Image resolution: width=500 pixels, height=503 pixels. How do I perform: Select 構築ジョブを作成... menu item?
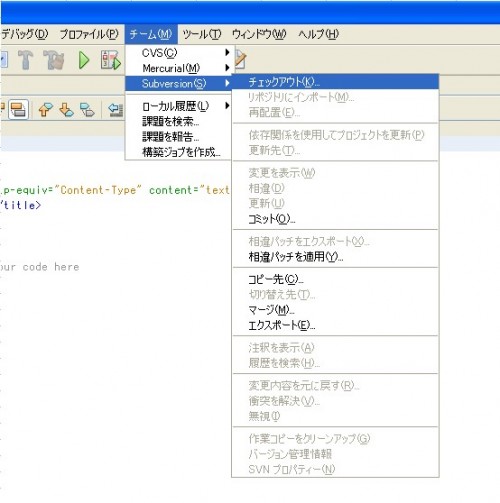179,152
